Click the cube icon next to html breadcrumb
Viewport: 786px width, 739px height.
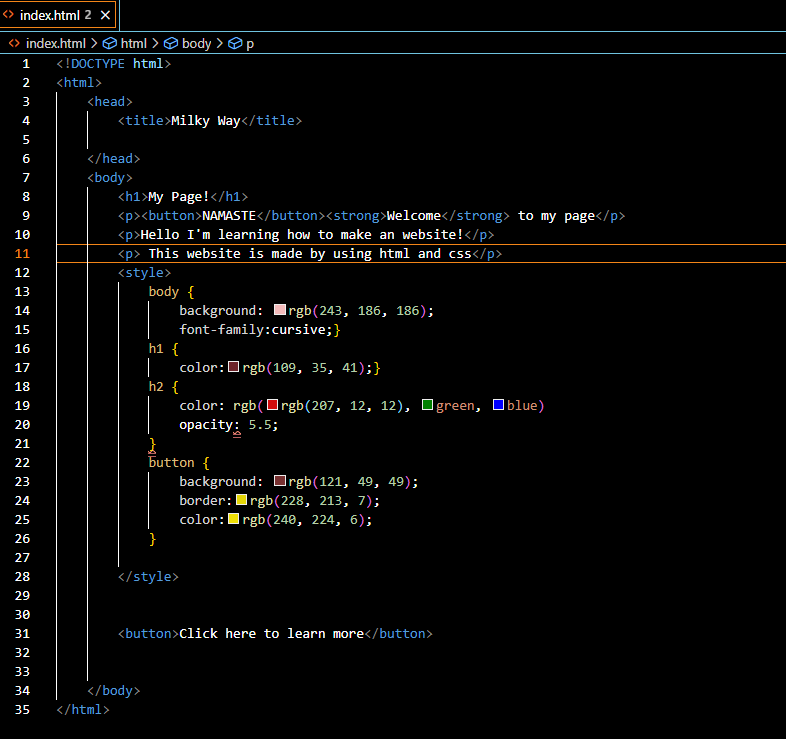pyautogui.click(x=109, y=43)
